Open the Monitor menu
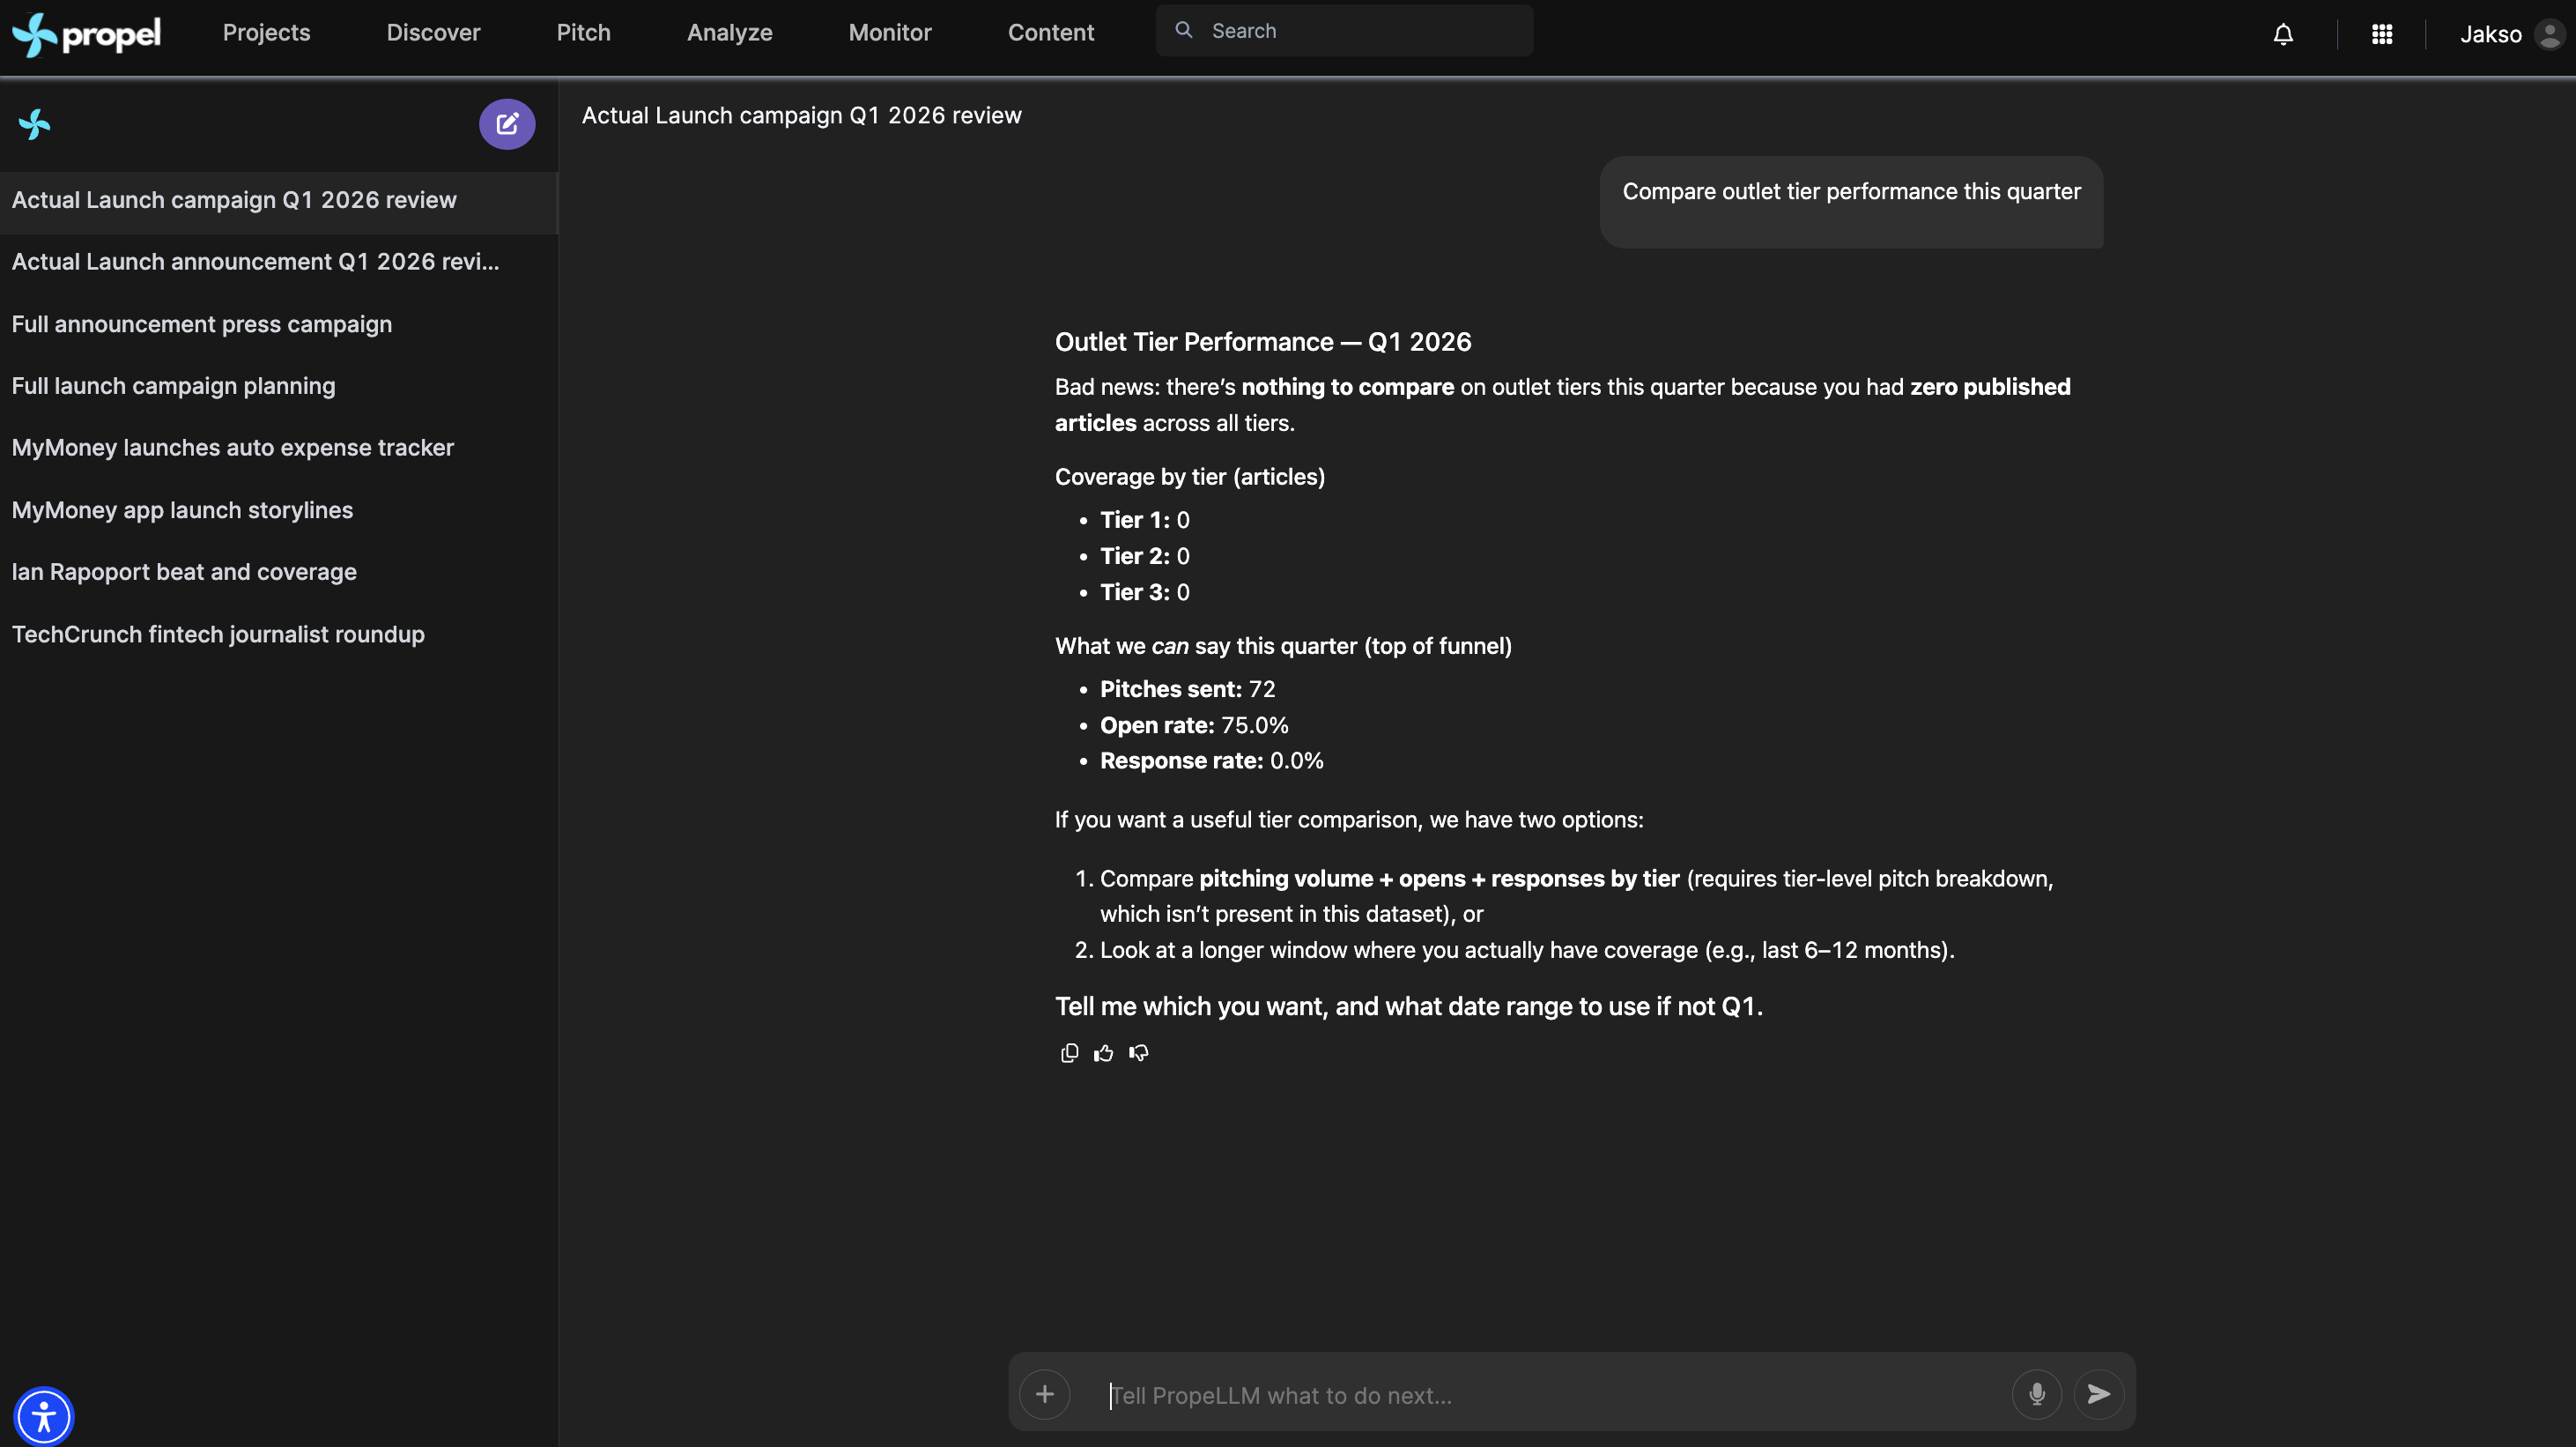The width and height of the screenshot is (2576, 1447). pos(889,33)
